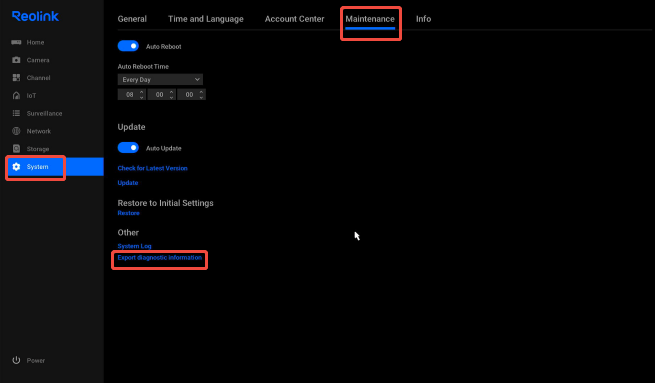Image resolution: width=655 pixels, height=383 pixels.
Task: Click the Update section heading
Action: (131, 127)
